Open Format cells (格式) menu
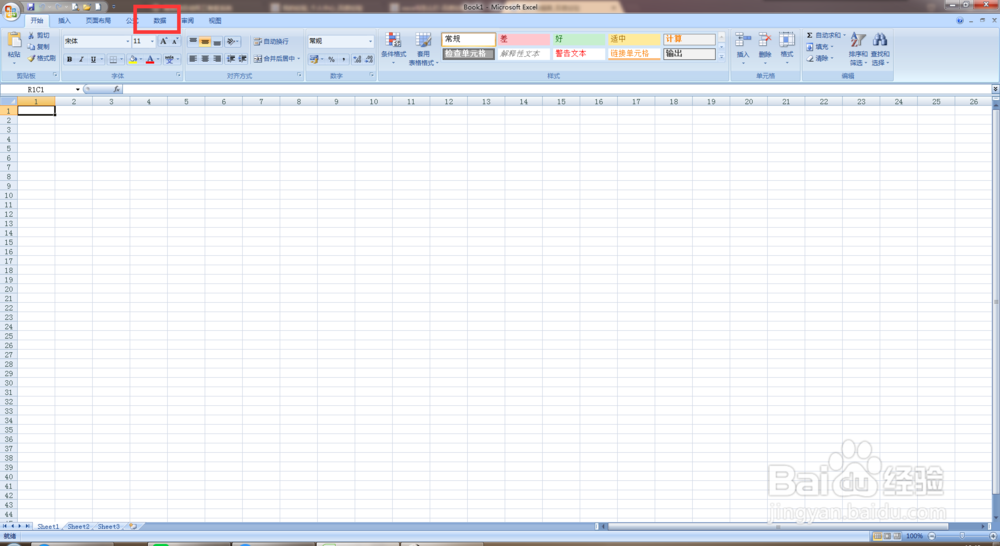Image resolution: width=1000 pixels, height=546 pixels. (787, 48)
